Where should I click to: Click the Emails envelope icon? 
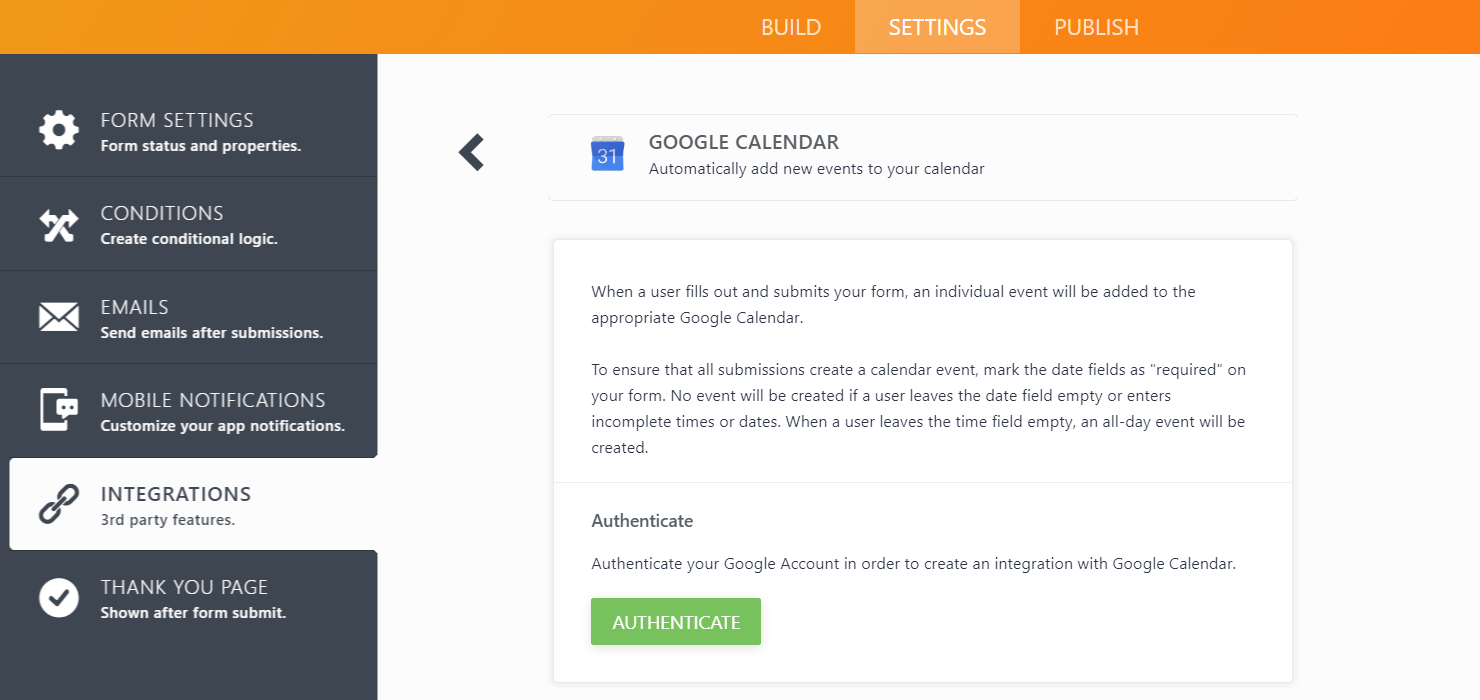[58, 318]
